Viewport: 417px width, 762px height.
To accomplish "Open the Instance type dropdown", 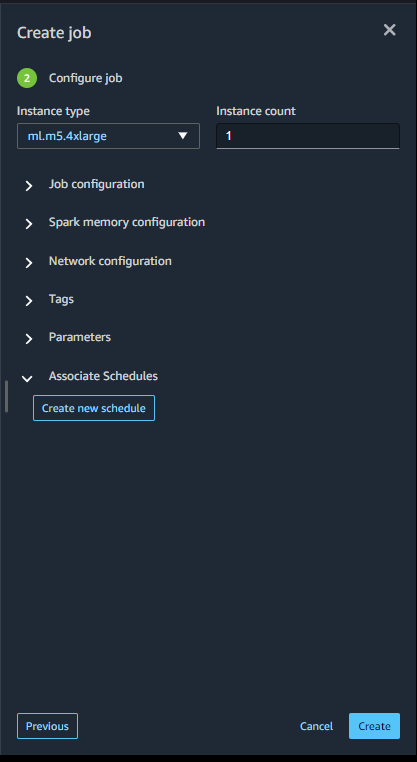I will point(108,136).
